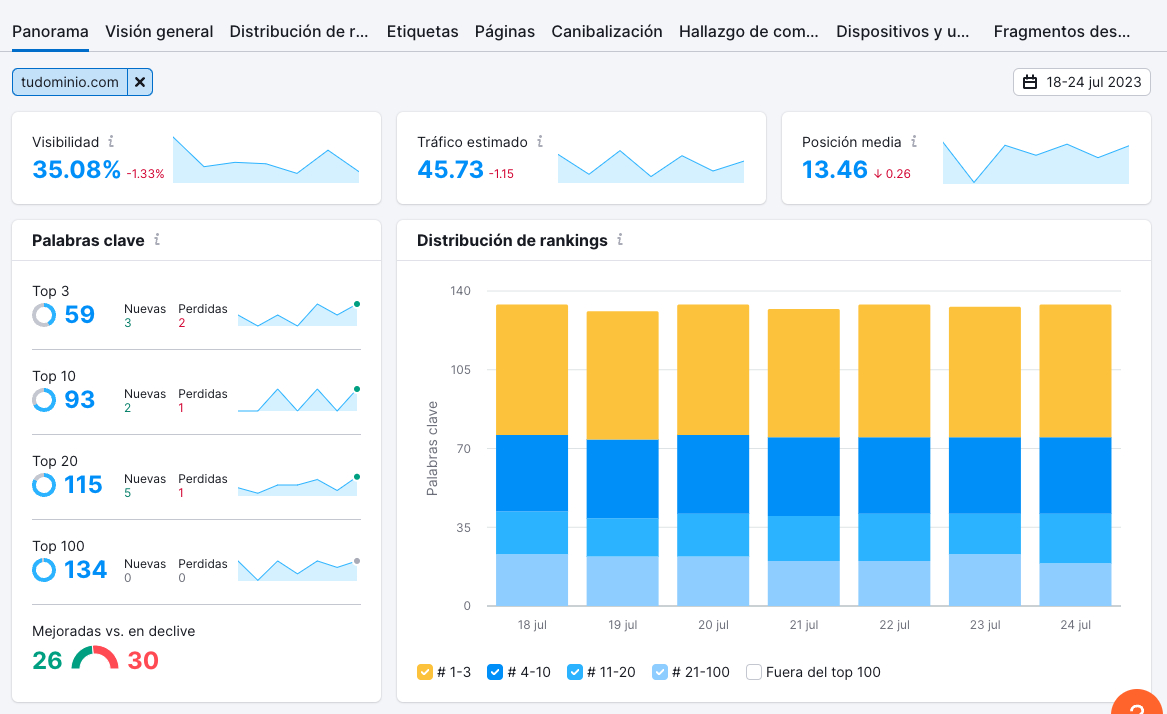
Task: Click info icon next to Posición media
Action: pyautogui.click(x=914, y=142)
